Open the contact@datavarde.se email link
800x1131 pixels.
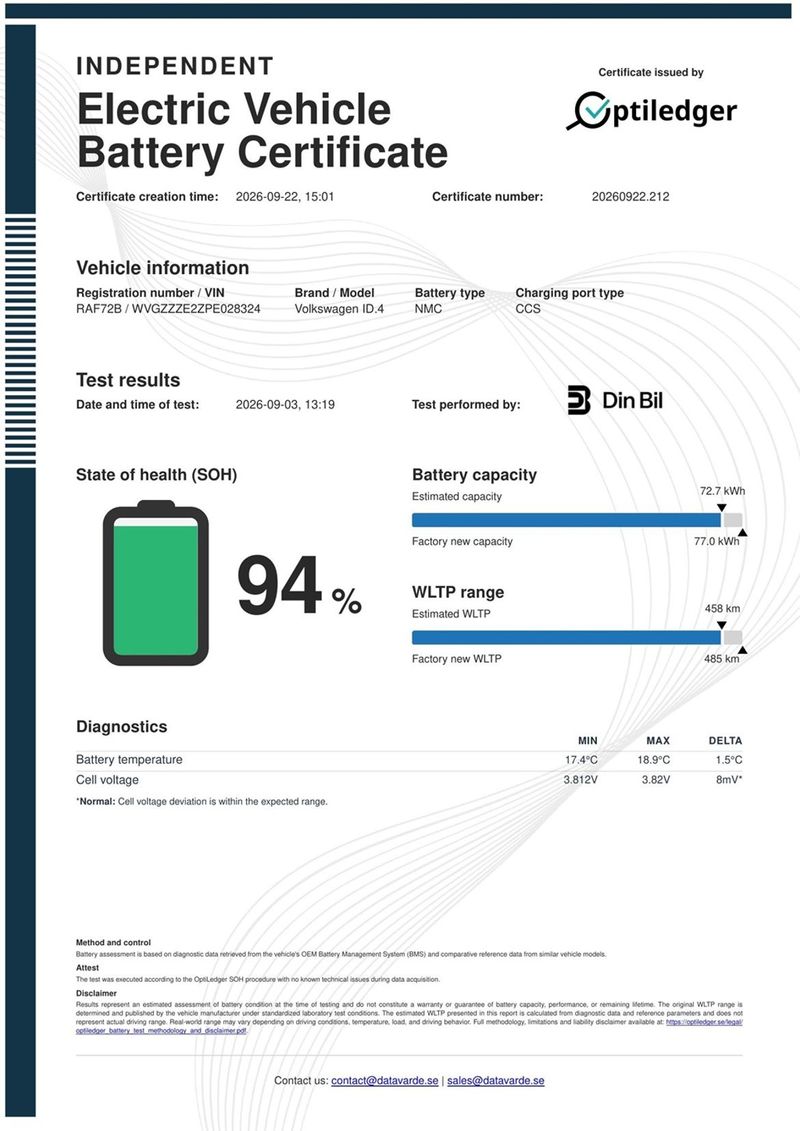coord(384,1081)
